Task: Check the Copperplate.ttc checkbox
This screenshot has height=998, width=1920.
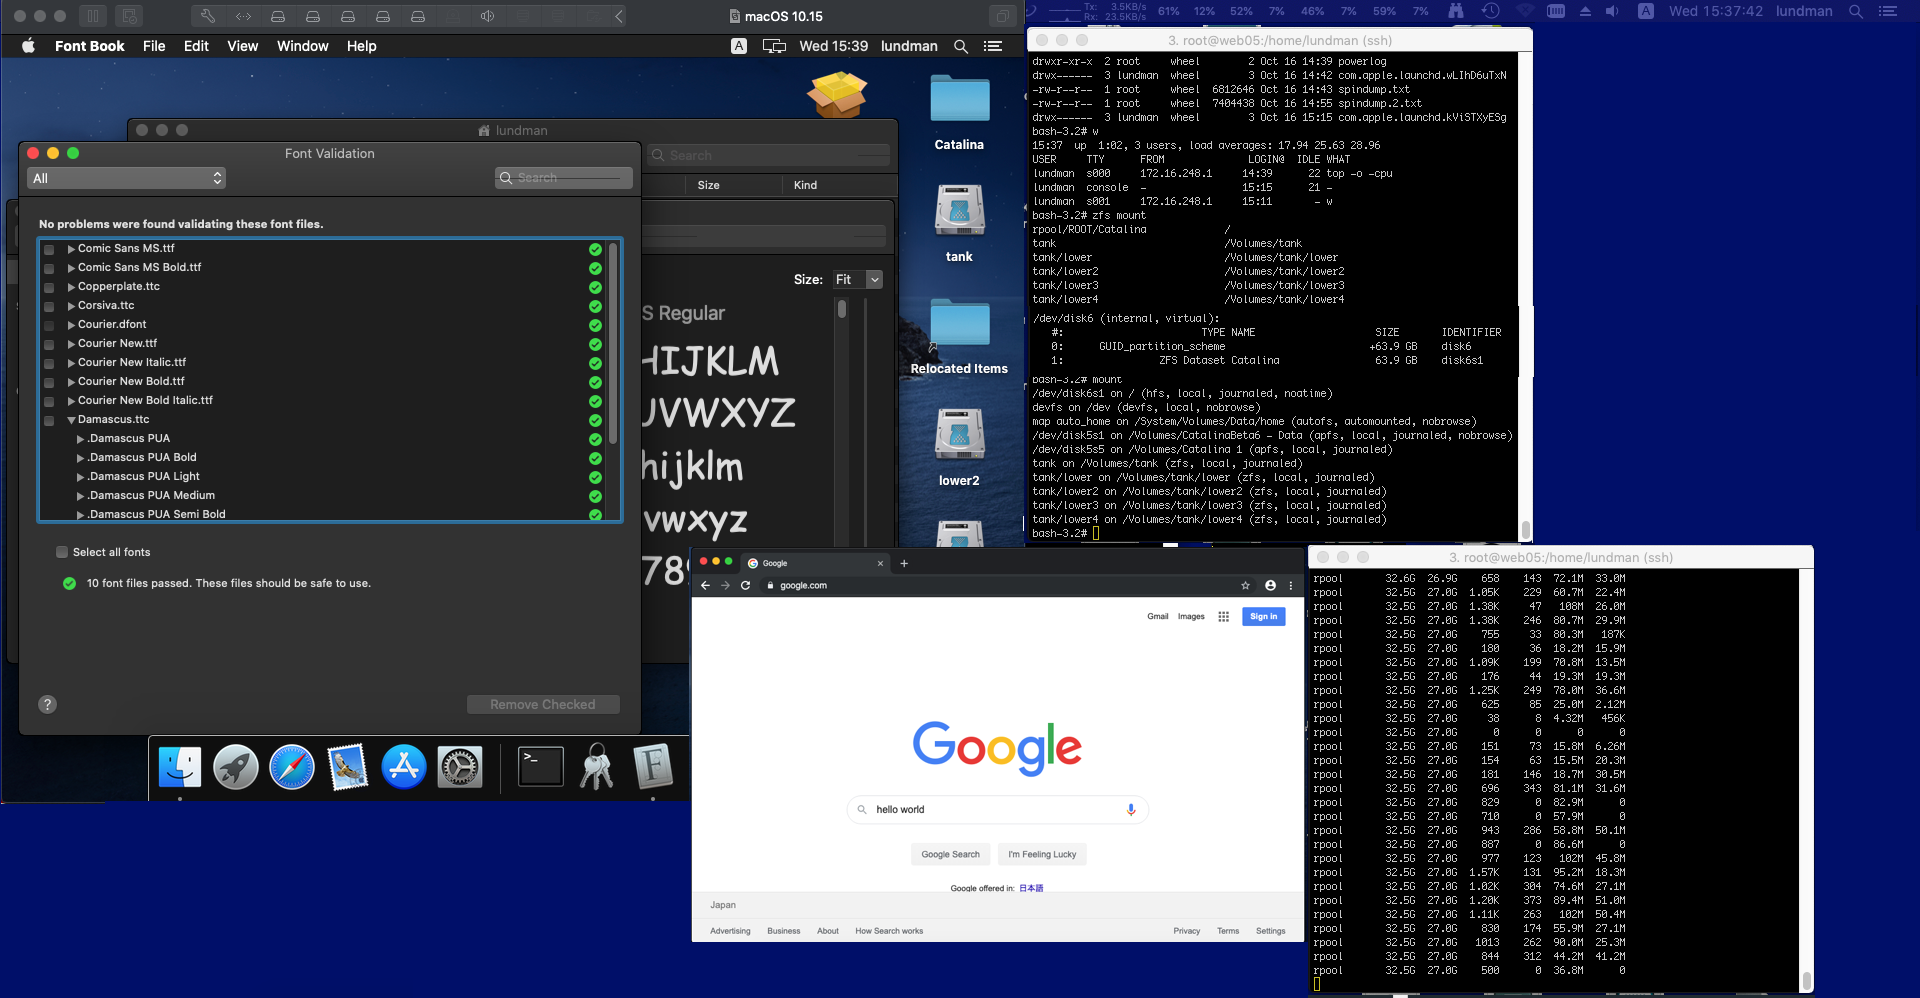Action: coord(49,287)
